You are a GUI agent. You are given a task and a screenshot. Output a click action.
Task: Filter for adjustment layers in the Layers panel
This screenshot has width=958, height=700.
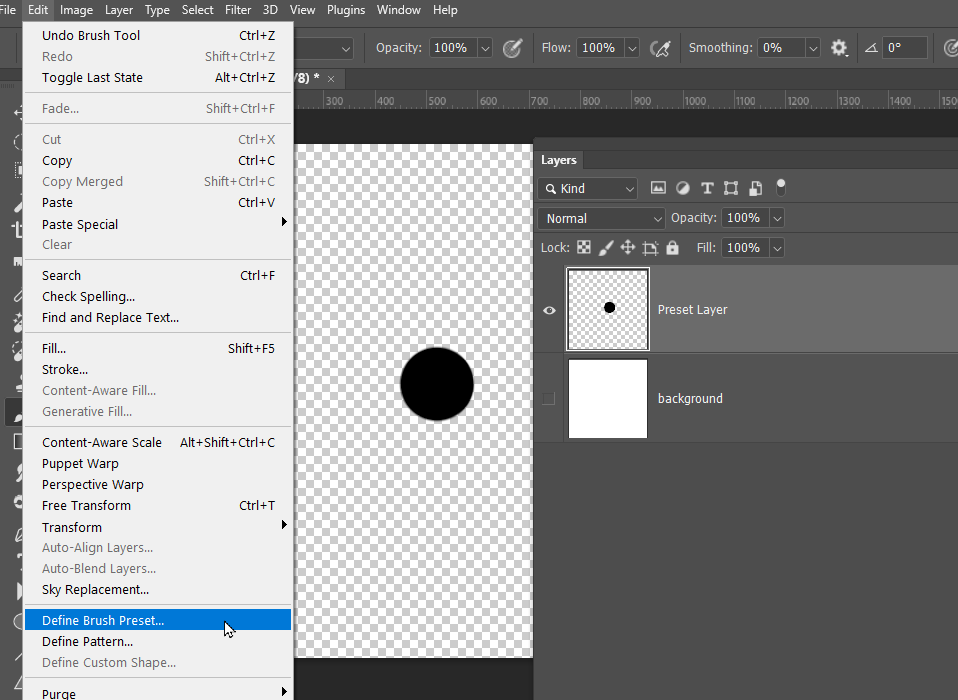pos(682,187)
